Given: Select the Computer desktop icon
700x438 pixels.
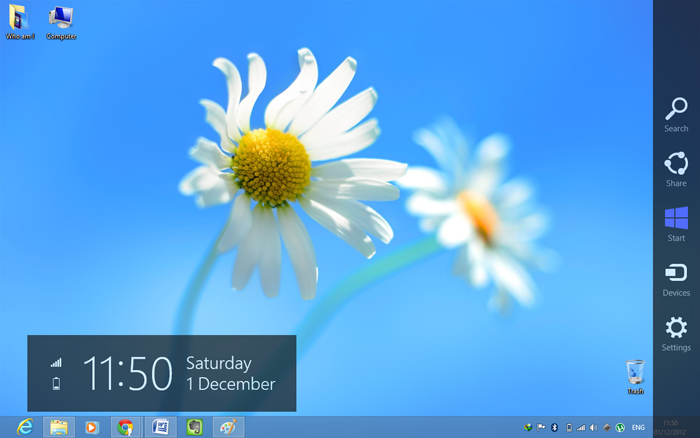Looking at the screenshot, I should coord(61,20).
